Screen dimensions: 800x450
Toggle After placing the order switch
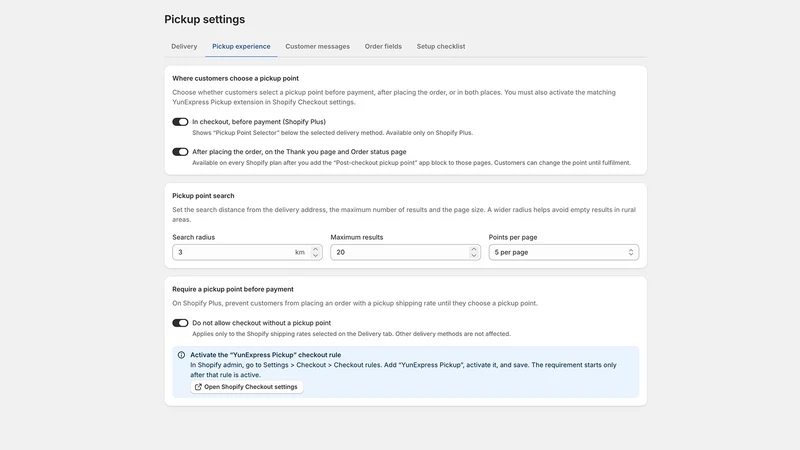[180, 152]
